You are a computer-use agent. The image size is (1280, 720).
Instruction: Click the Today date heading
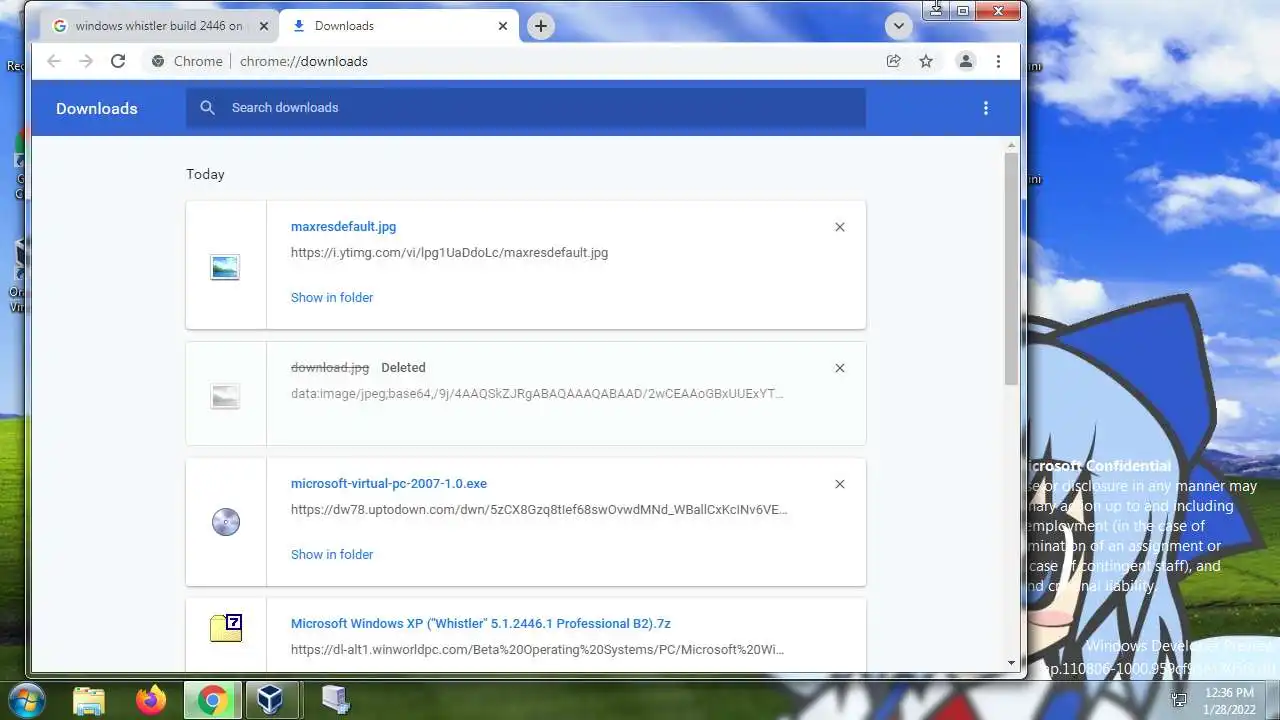(205, 174)
